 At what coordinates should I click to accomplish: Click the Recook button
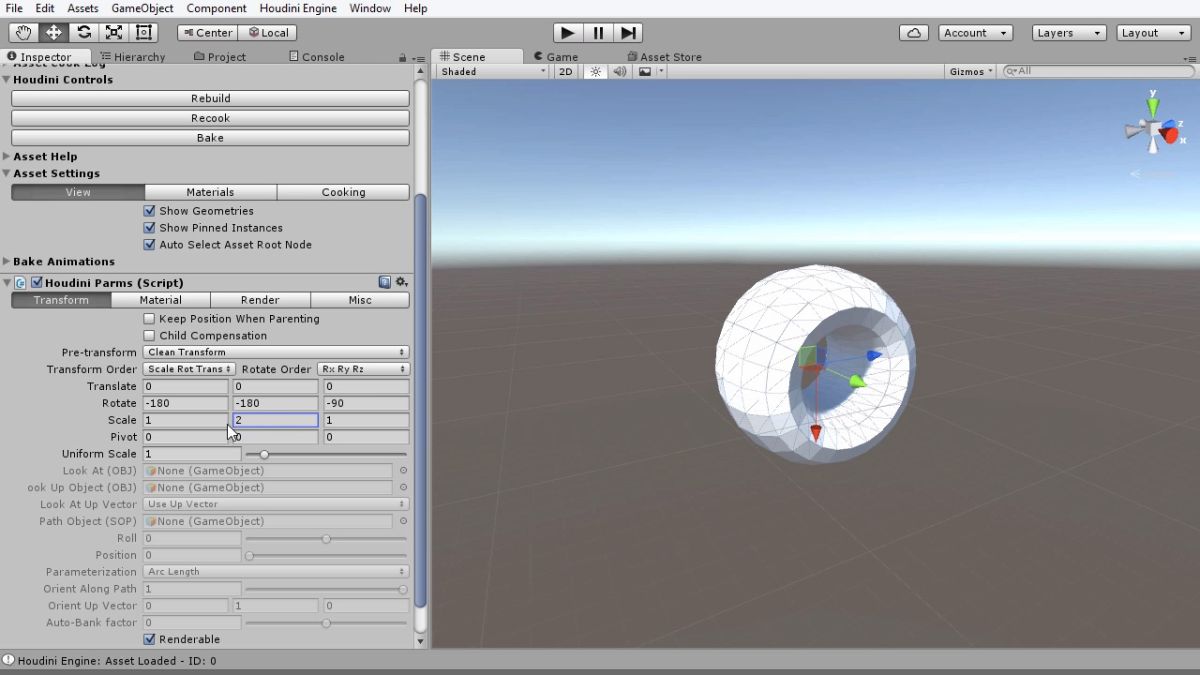210,118
